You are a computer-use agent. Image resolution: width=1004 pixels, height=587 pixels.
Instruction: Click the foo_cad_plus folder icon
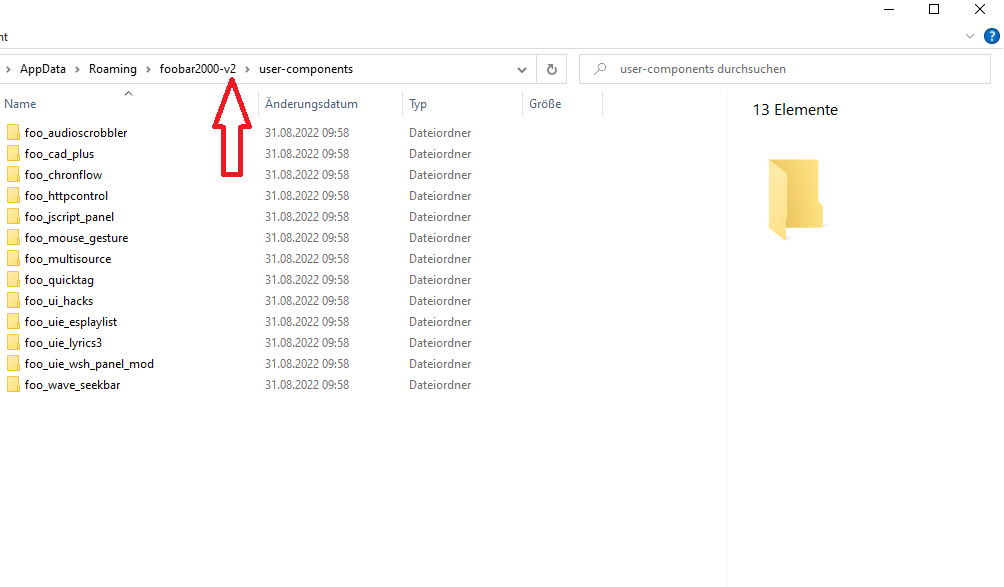pos(13,154)
